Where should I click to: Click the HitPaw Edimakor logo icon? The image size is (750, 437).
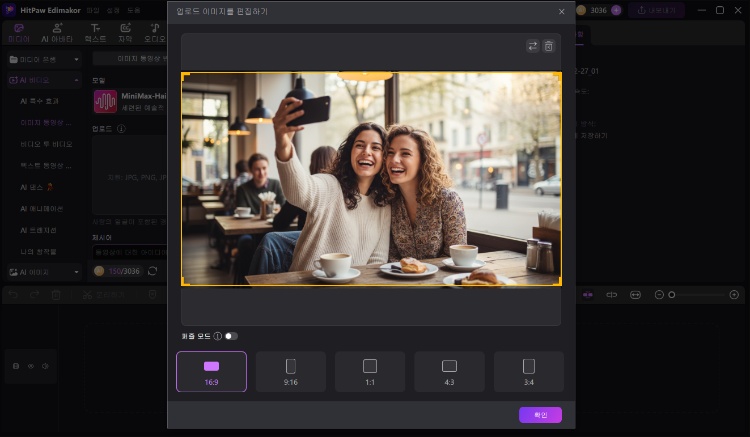click(9, 10)
